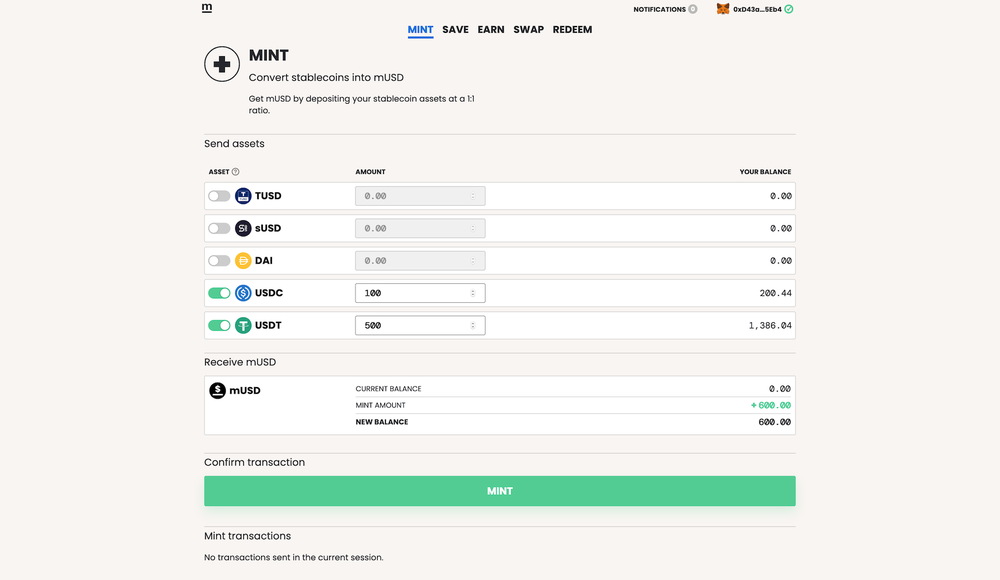Click the green MINT confirm button
The height and width of the screenshot is (580, 1000).
499,491
